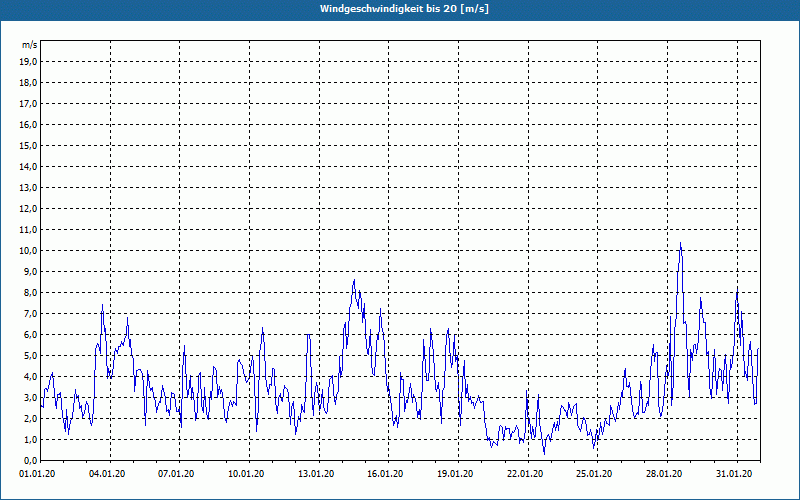Screen dimensions: 800x500
Task: Select the 10,0 y-axis label
Action: coord(28,251)
